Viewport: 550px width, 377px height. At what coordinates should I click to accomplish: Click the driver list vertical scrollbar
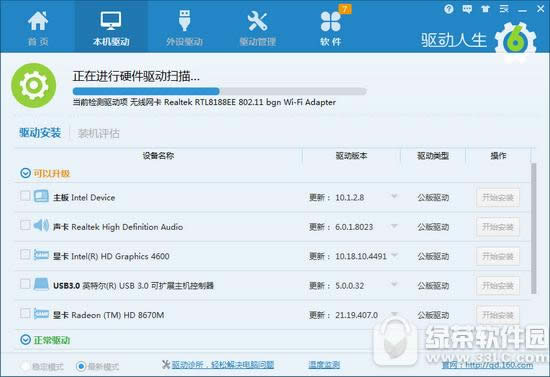534,228
